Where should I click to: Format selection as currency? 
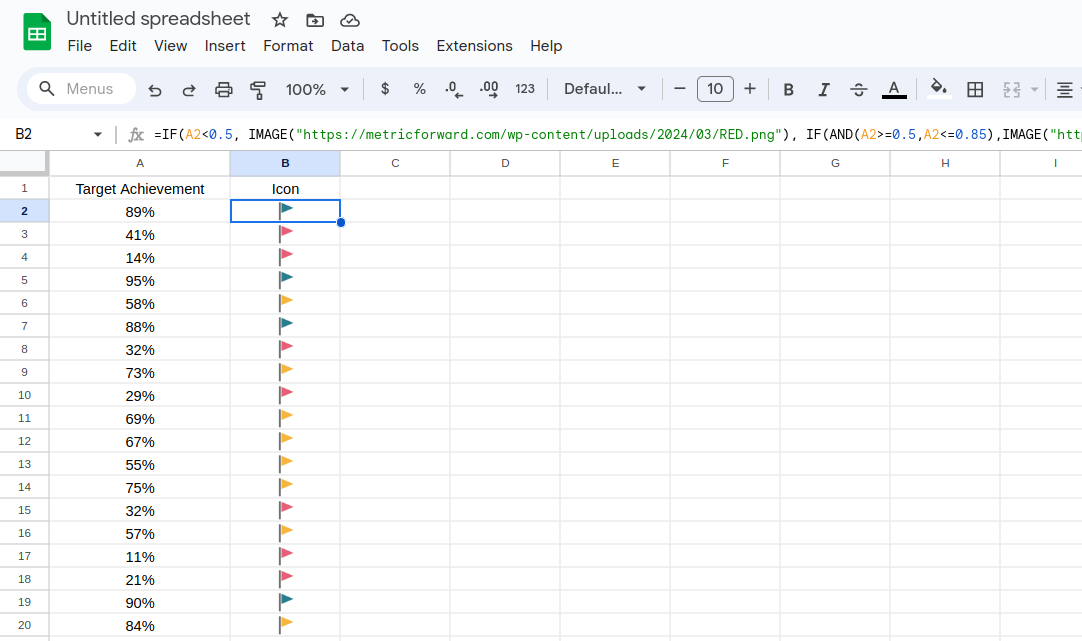[x=385, y=89]
